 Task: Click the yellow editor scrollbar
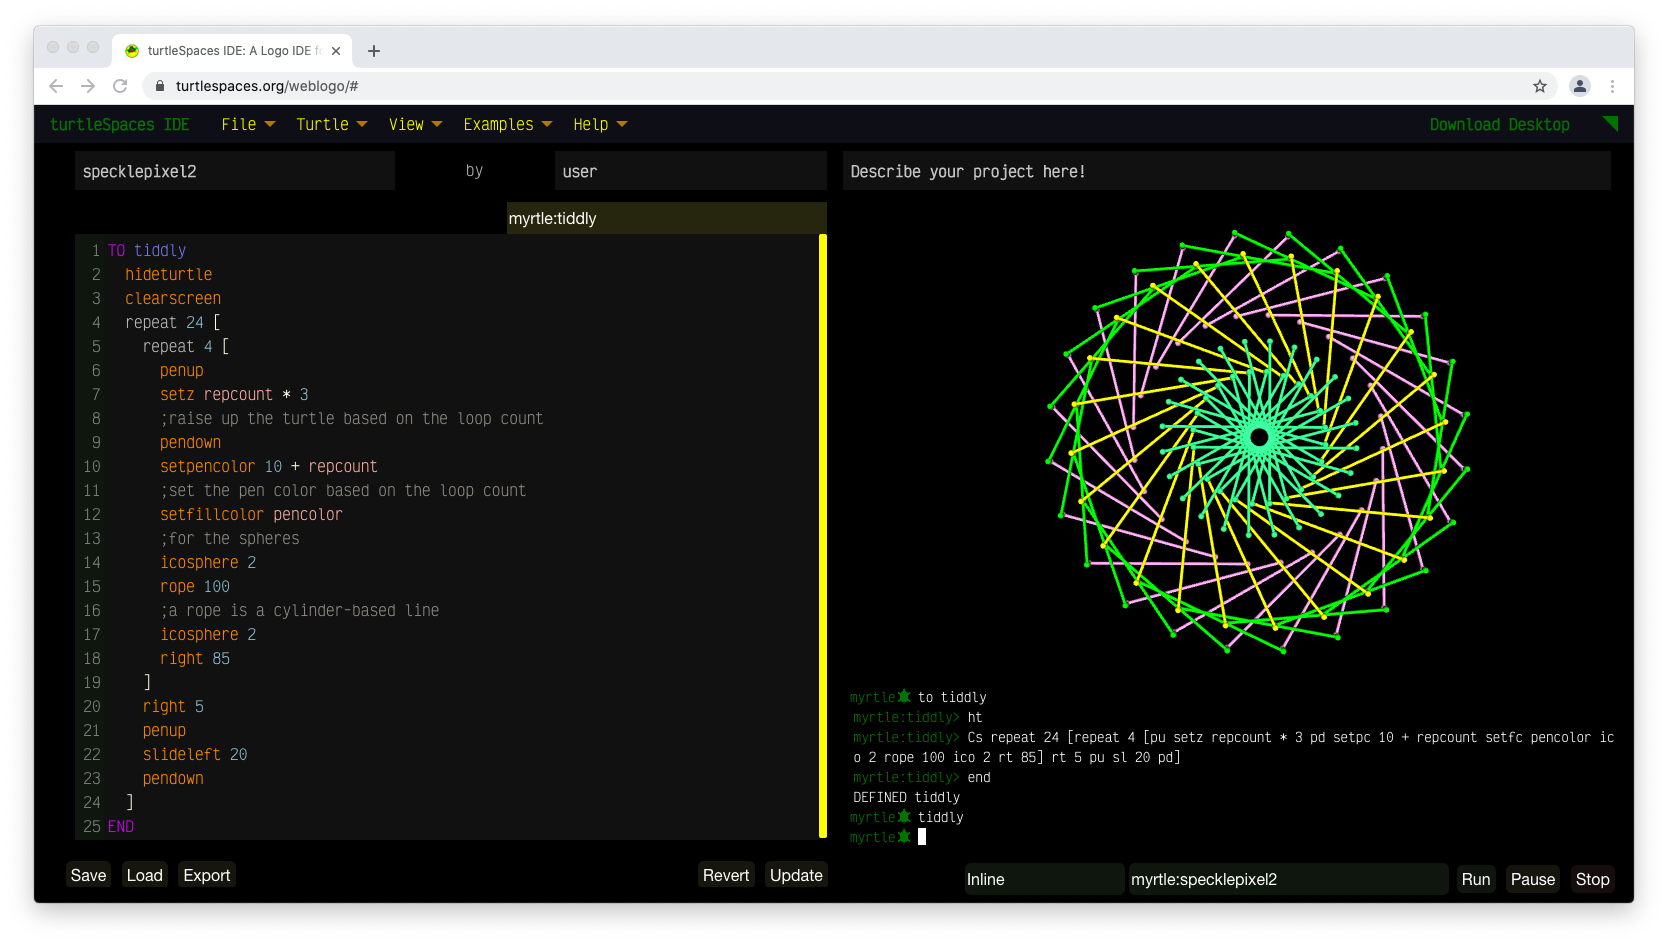(823, 535)
